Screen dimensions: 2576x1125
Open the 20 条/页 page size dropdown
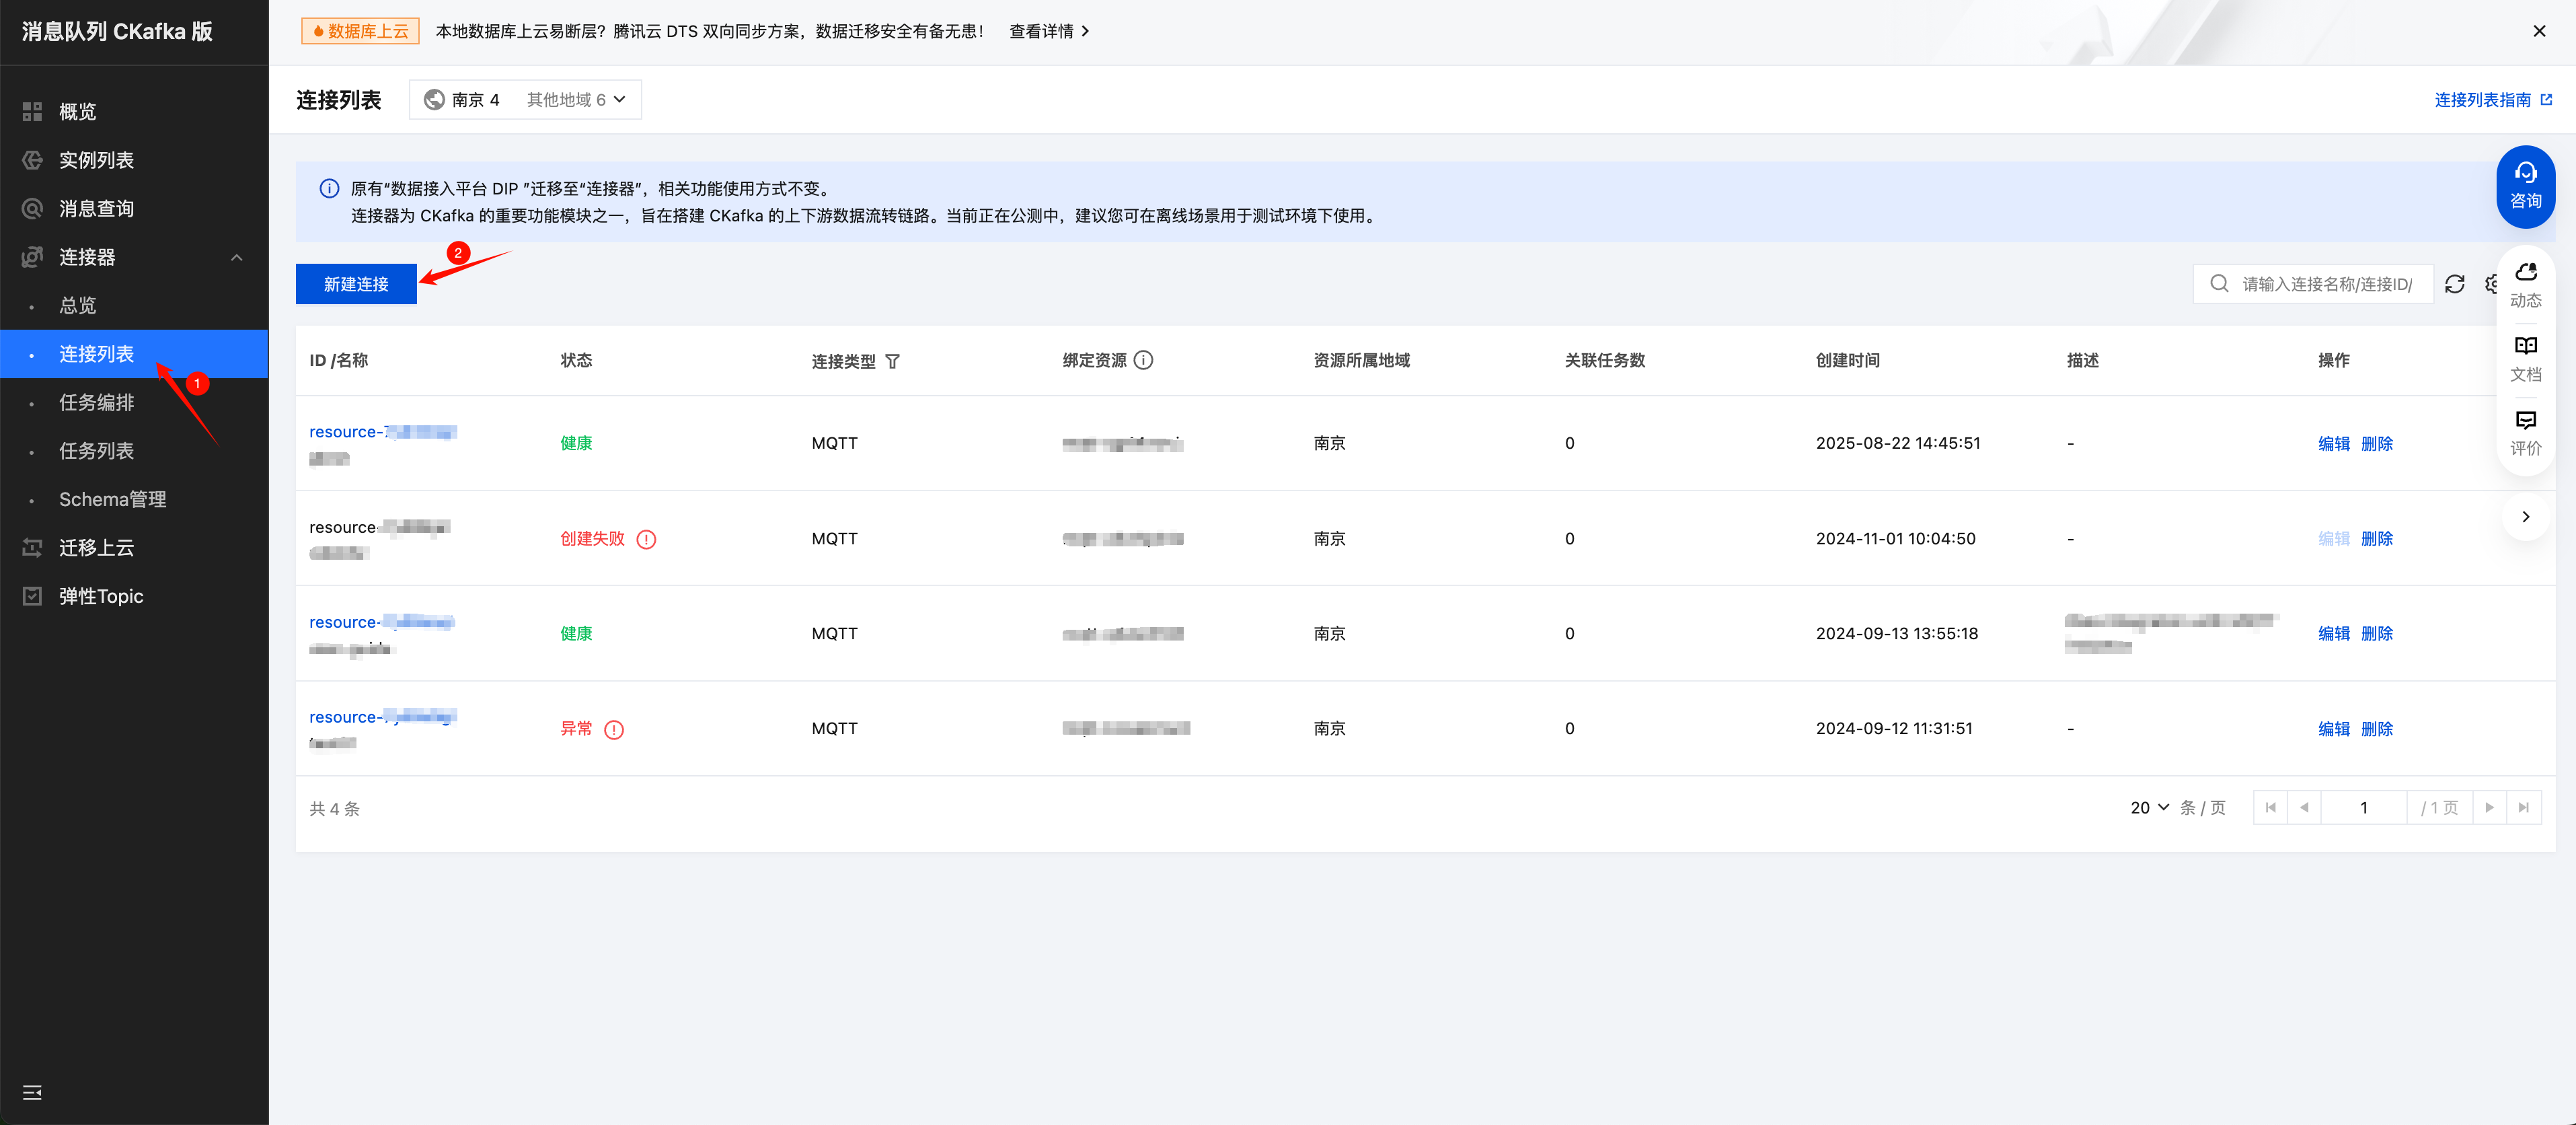click(x=2148, y=807)
